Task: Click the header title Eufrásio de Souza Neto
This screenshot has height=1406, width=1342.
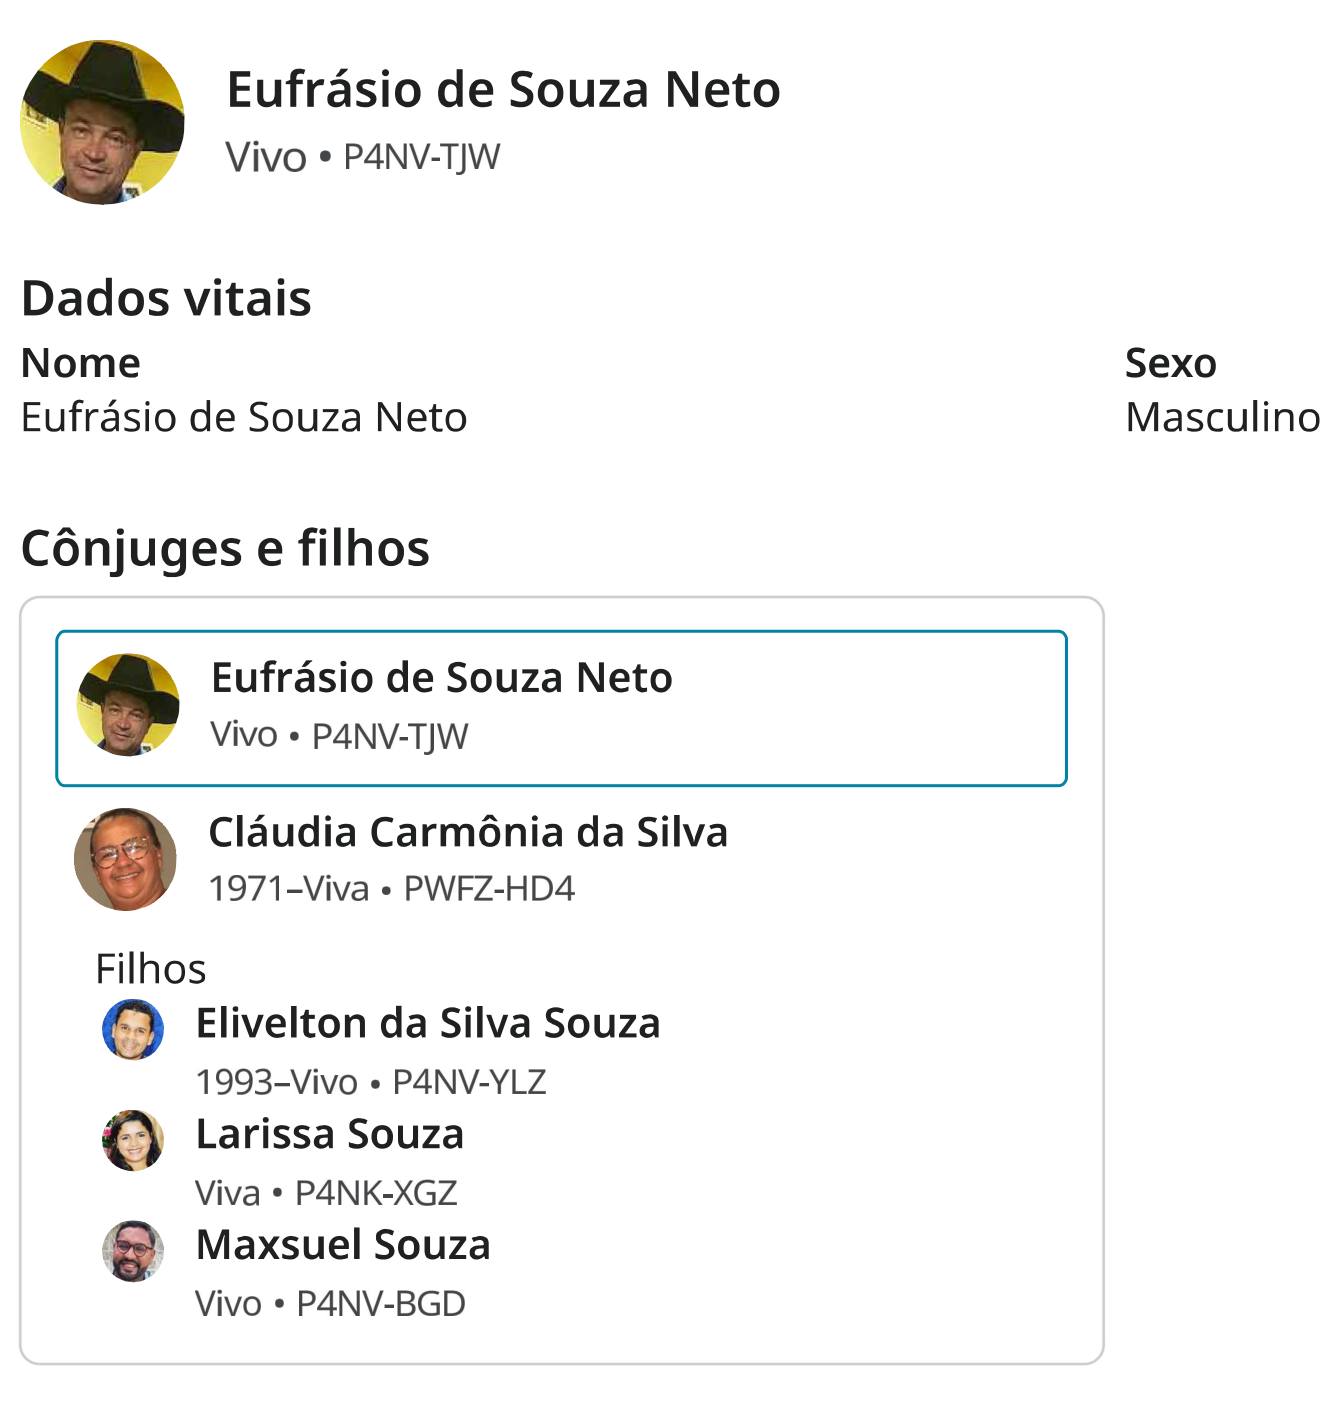Action: tap(503, 90)
